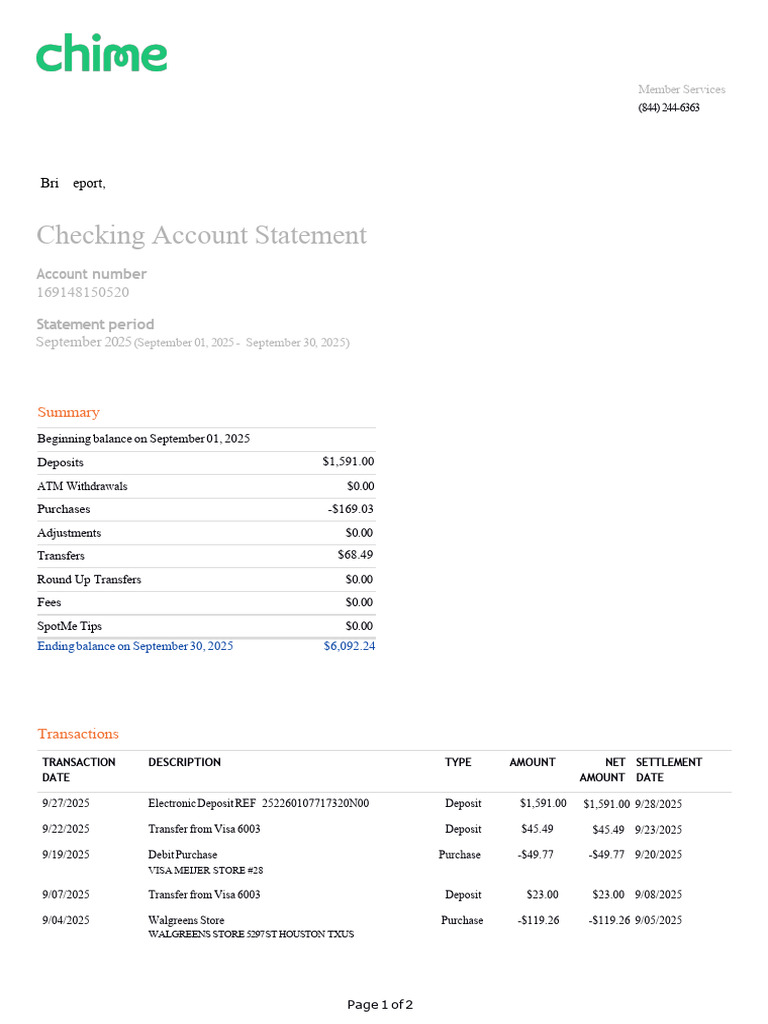The image size is (768, 1024).
Task: Click the $45.49 amount for 9/22 transfer
Action: point(537,829)
